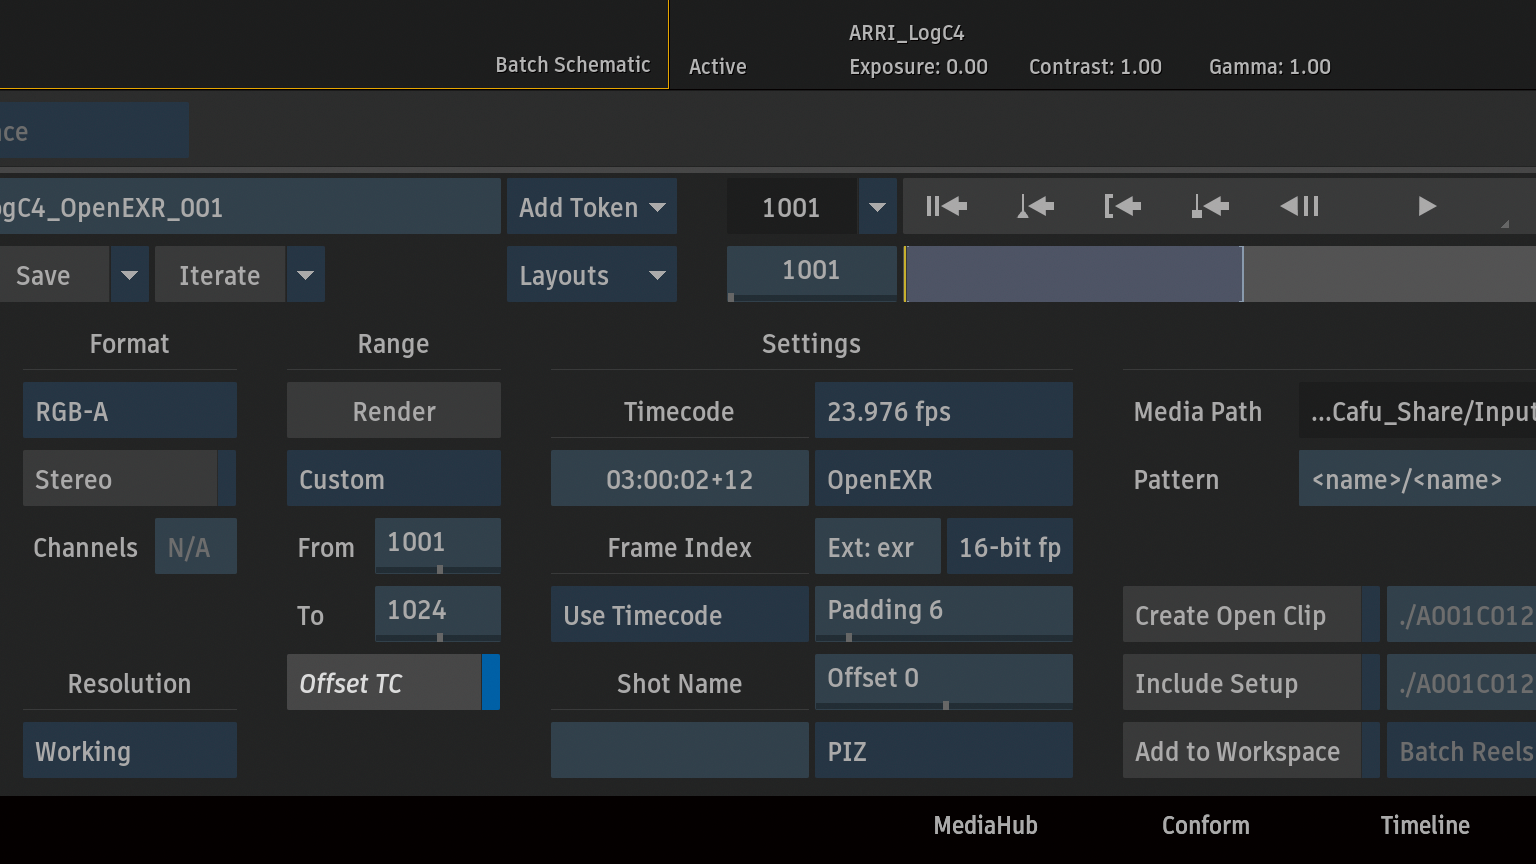Click the From frame 1001 field
1536x864 pixels.
(x=437, y=543)
